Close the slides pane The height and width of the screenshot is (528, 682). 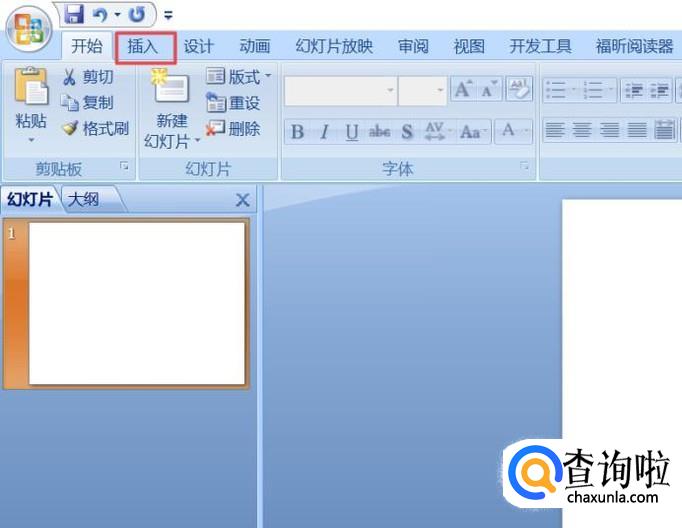[242, 200]
